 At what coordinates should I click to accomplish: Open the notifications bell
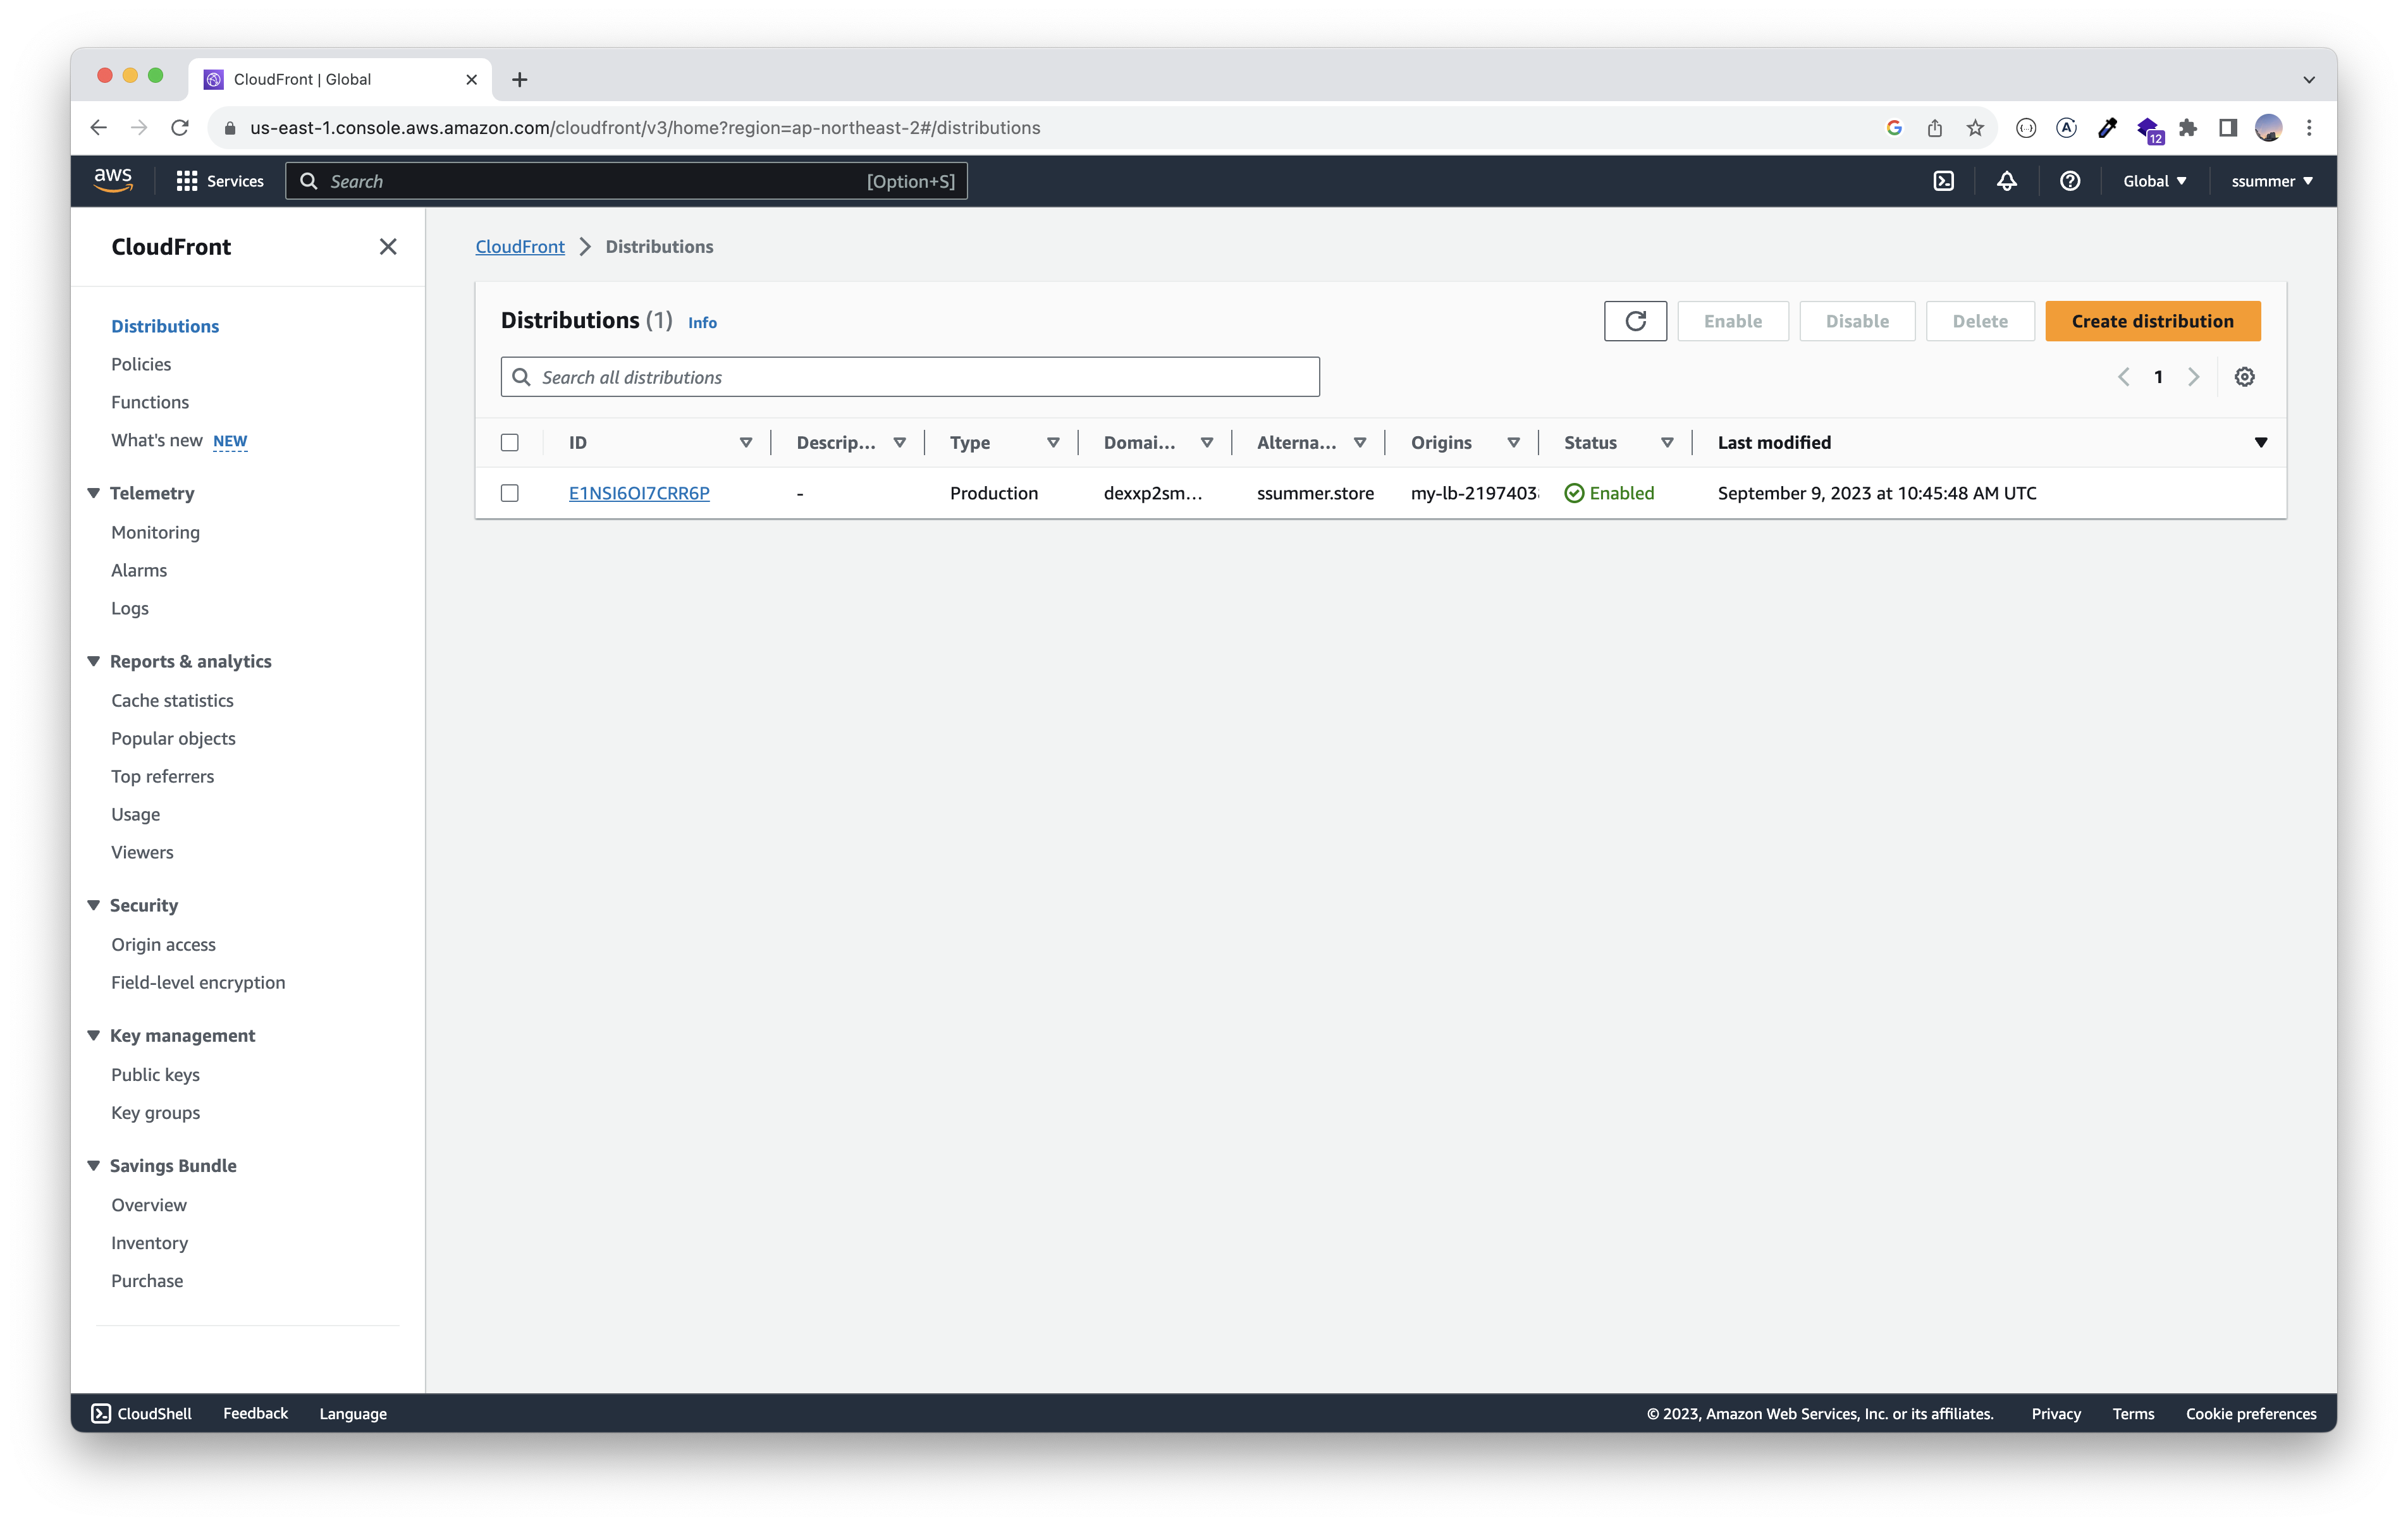(2006, 181)
